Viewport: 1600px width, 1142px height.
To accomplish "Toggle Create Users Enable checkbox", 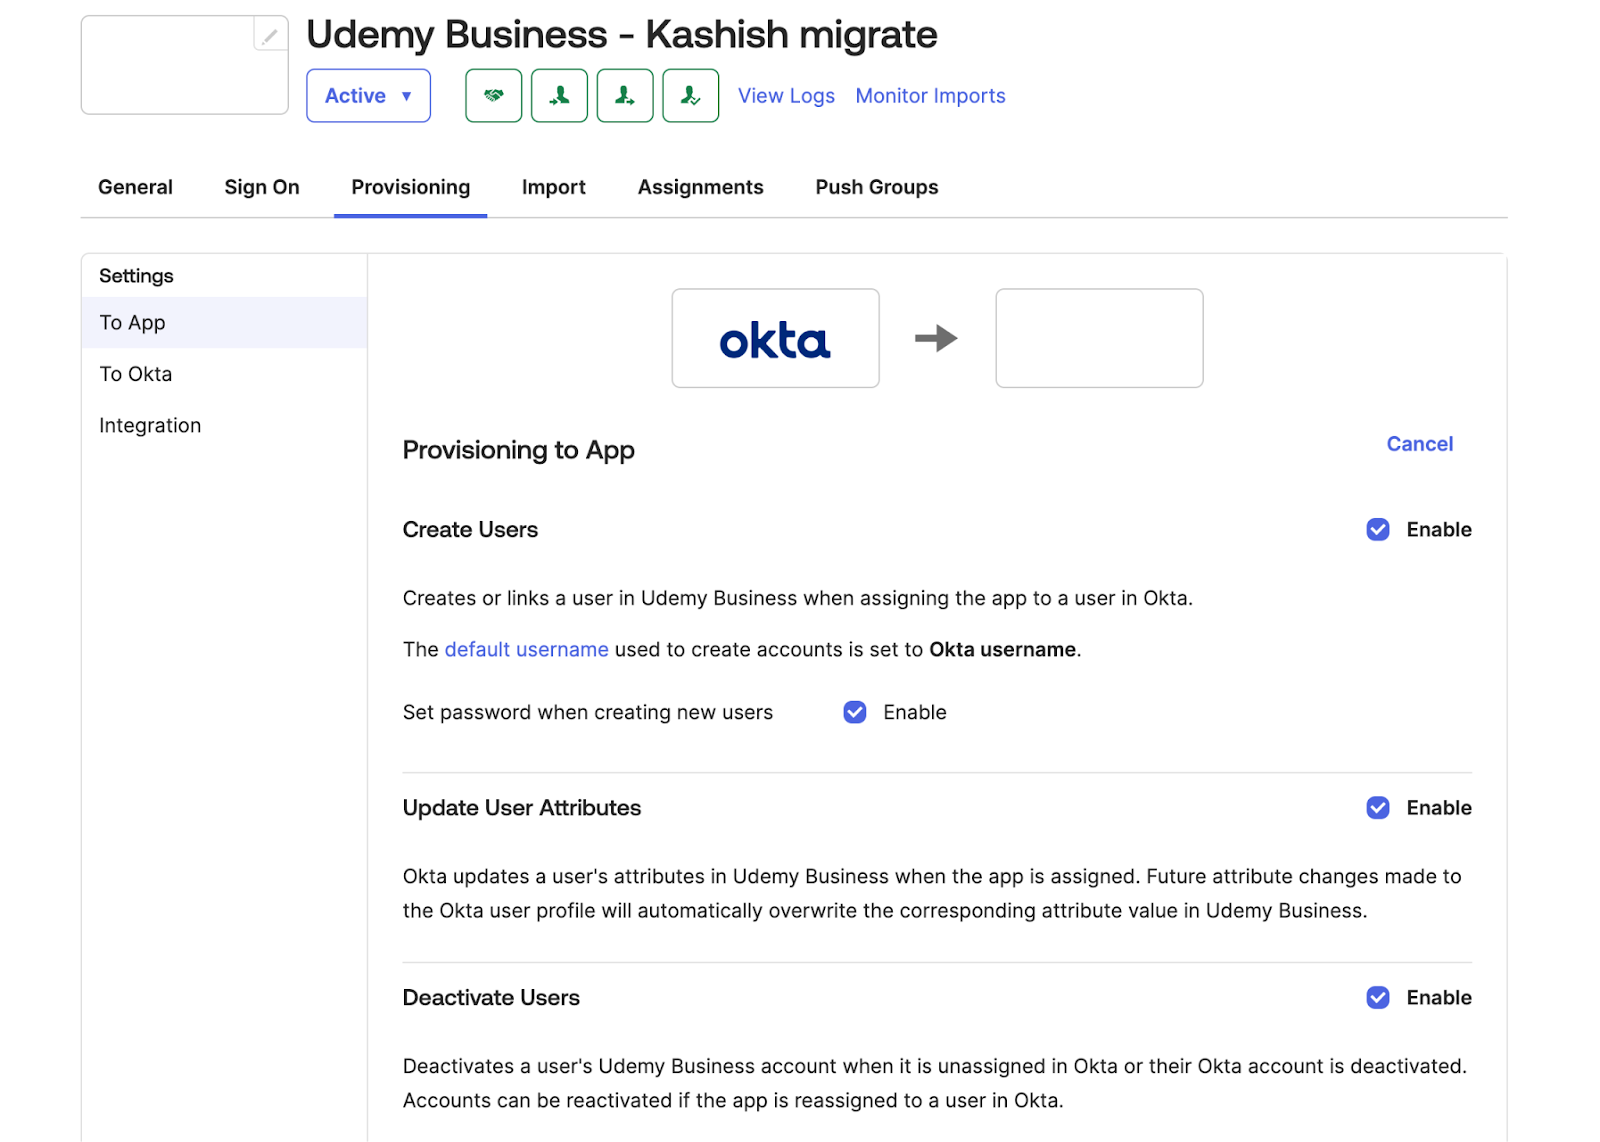I will (x=1378, y=530).
